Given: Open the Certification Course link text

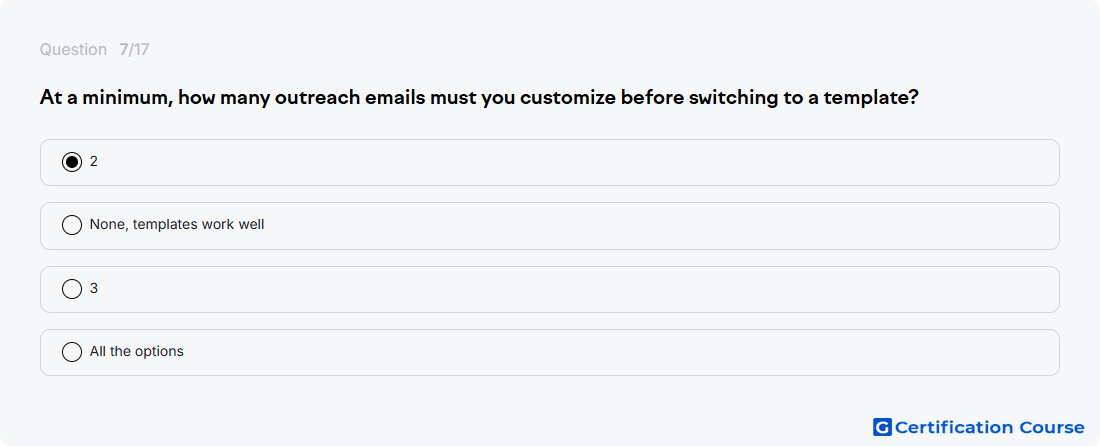Looking at the screenshot, I should [x=990, y=428].
